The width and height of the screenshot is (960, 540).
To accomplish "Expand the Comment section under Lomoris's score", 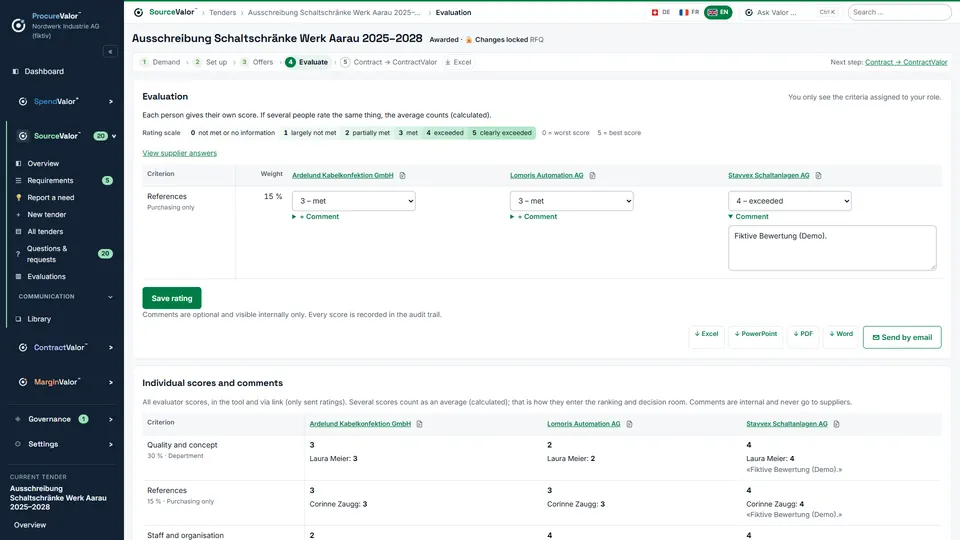I will tap(533, 217).
